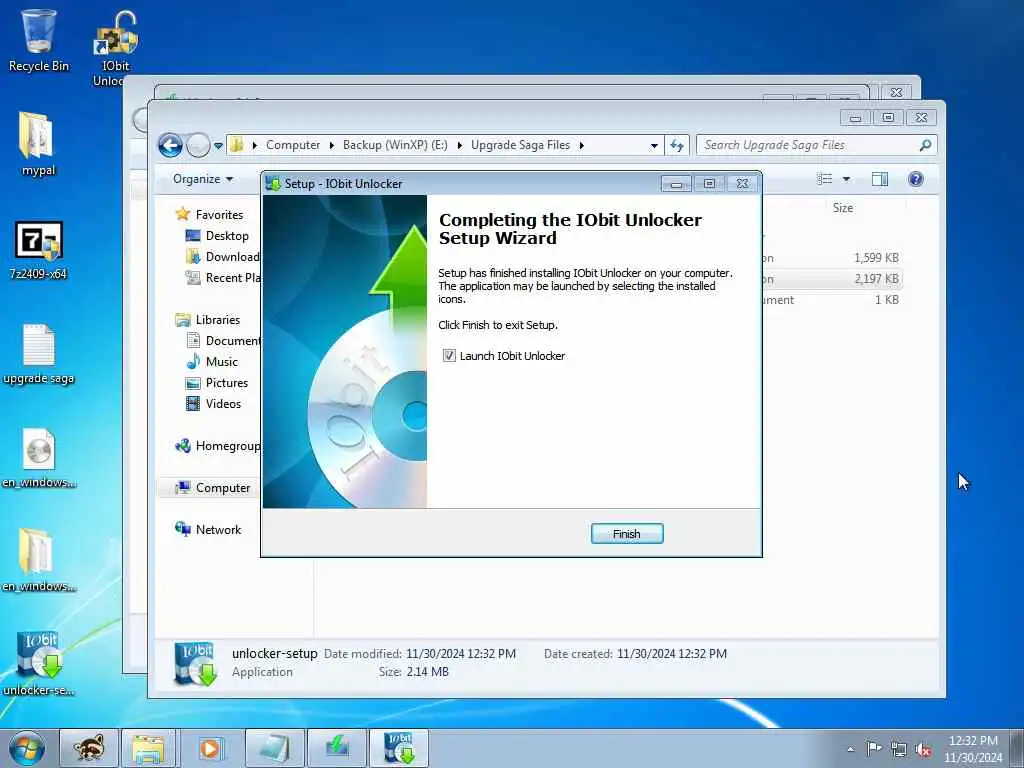
Task: Close the Setup - IObit Unlocker window
Action: click(743, 184)
